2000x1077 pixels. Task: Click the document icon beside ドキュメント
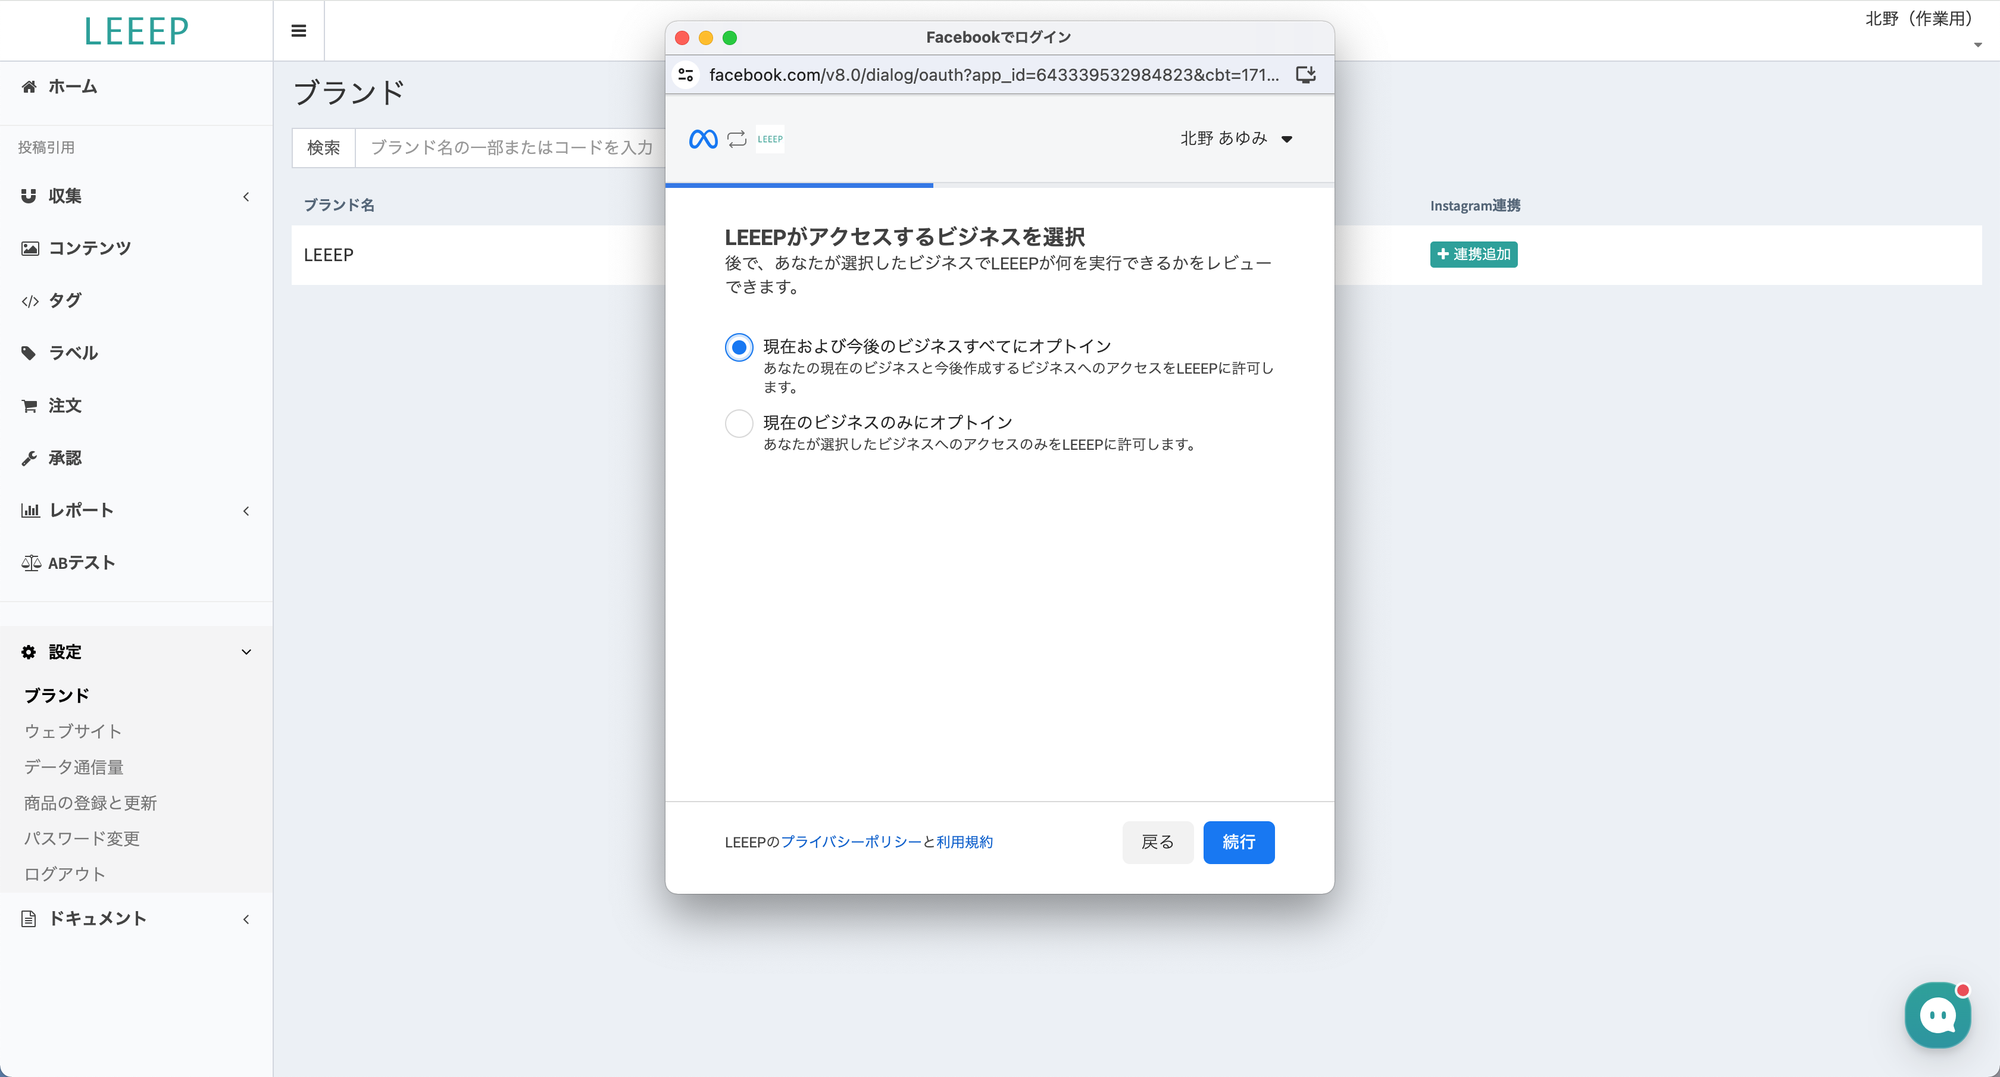coord(29,919)
